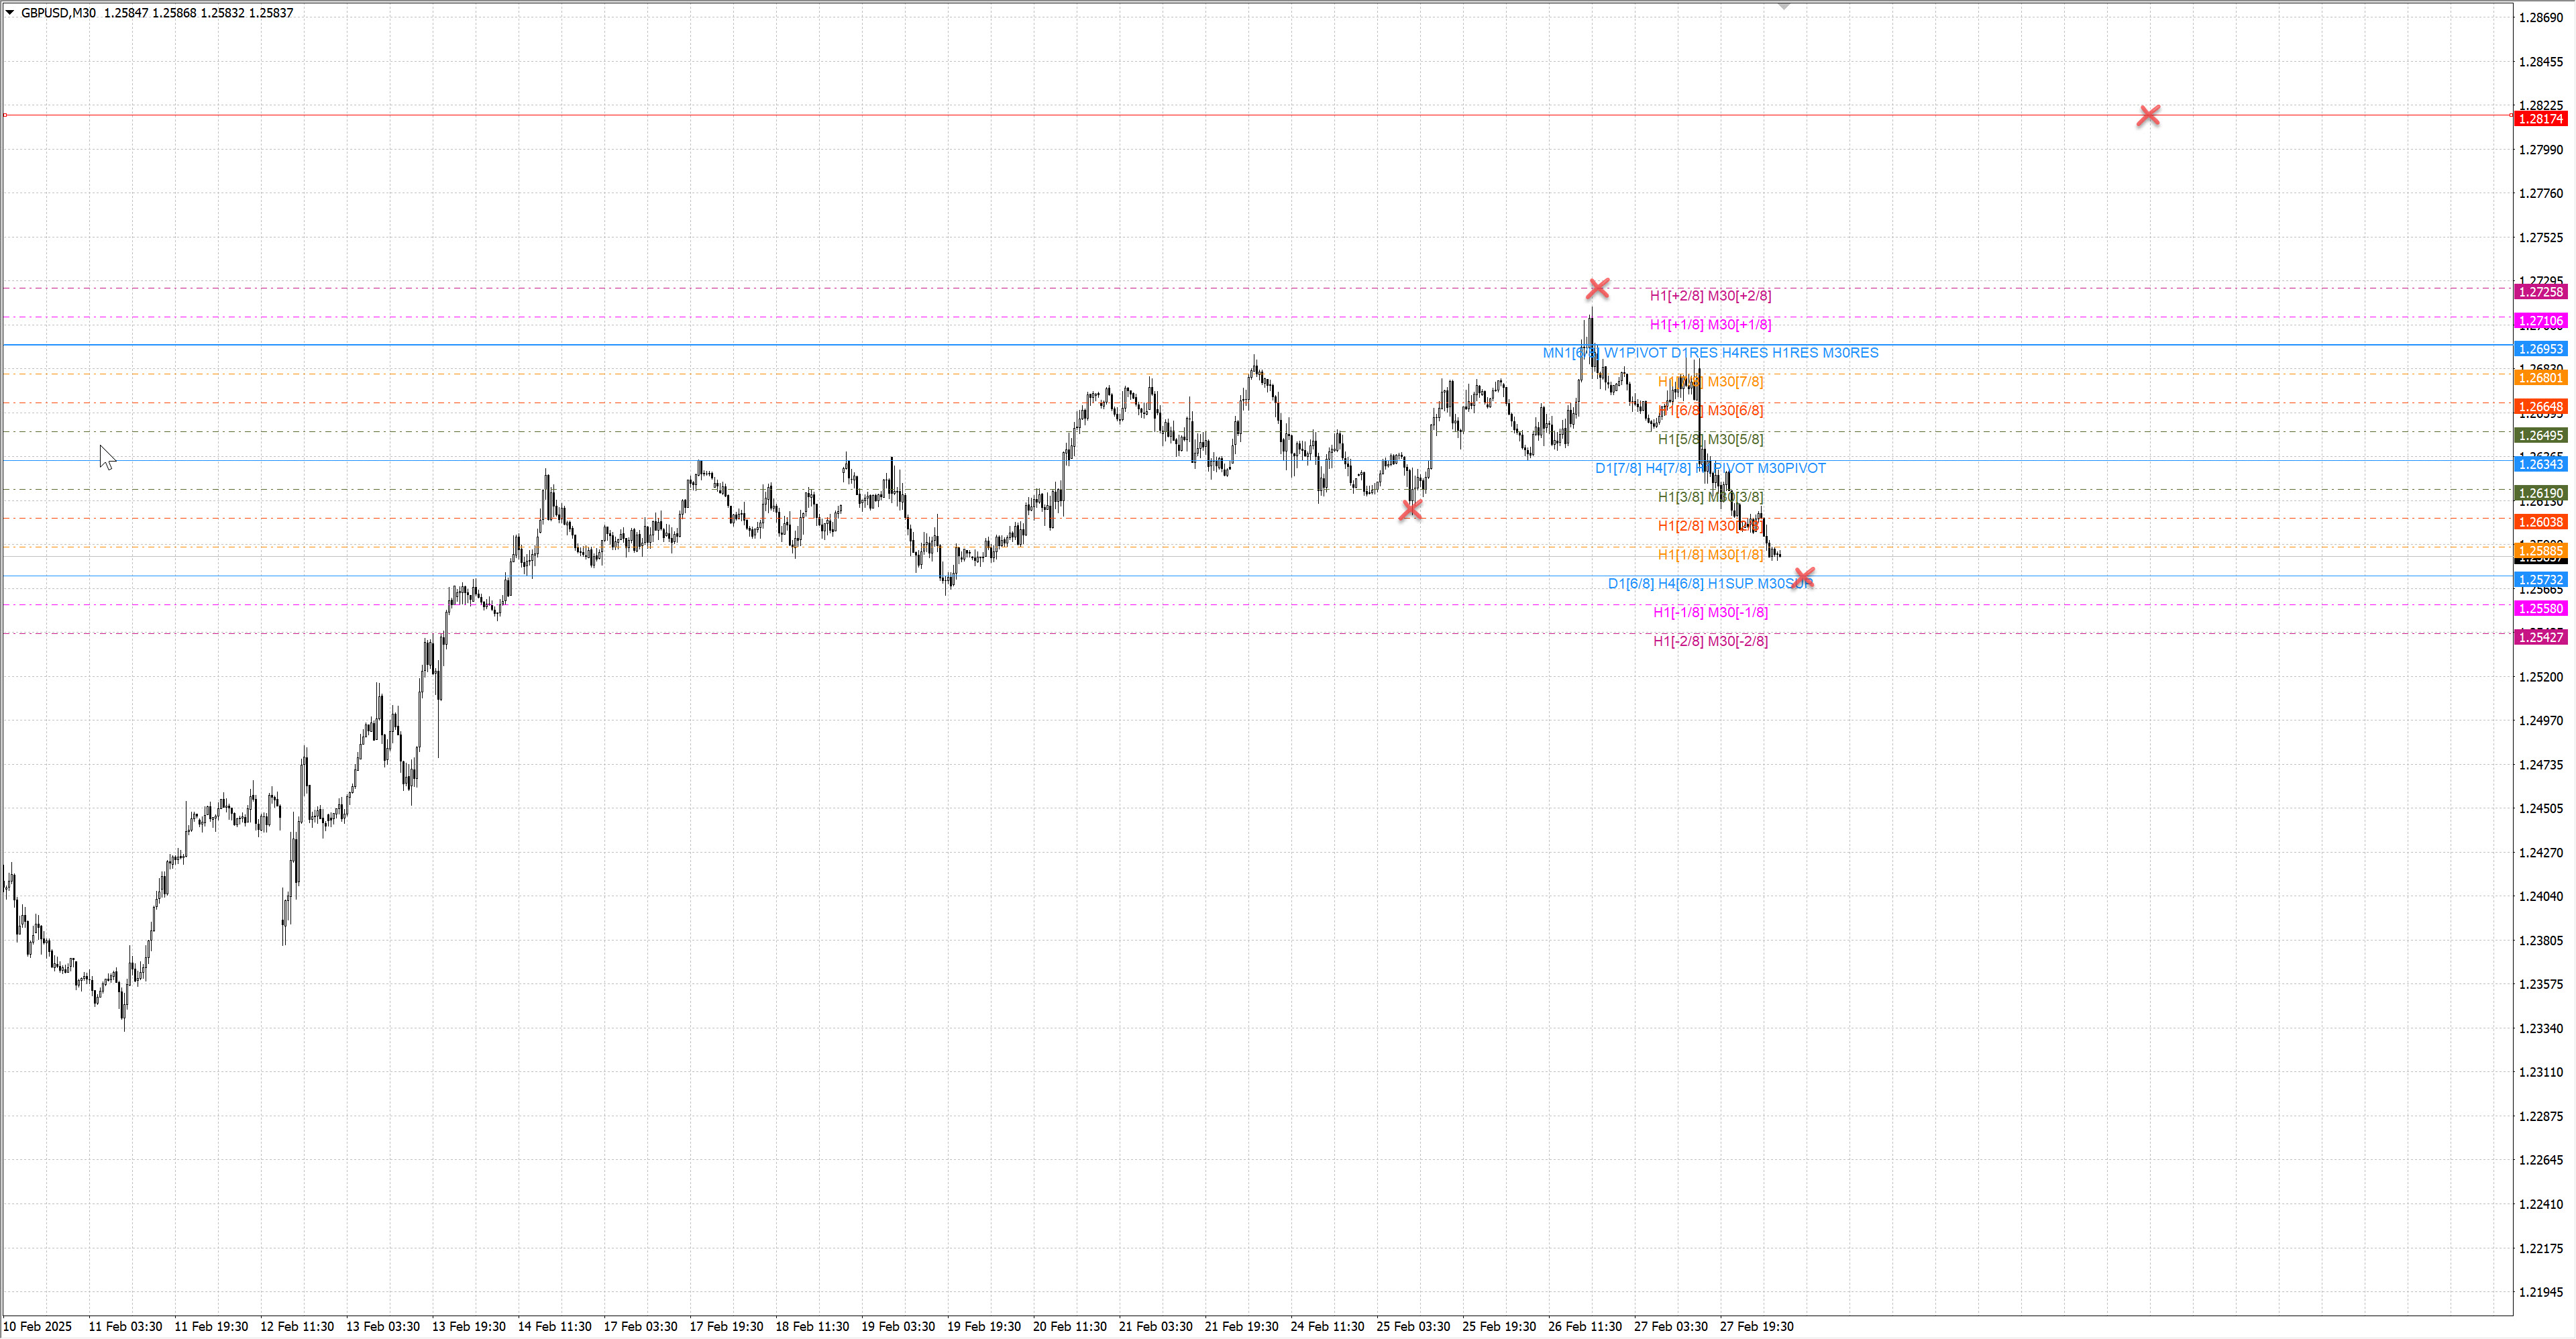Open the GBPUSD,M30 symbol arrow menu
The height and width of the screenshot is (1339, 2576).
point(10,13)
